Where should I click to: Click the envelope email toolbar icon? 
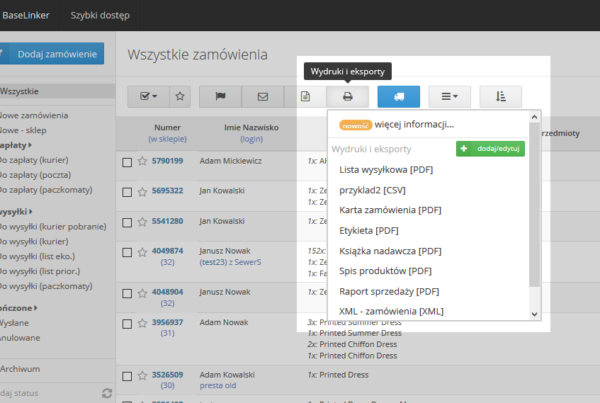[263, 97]
